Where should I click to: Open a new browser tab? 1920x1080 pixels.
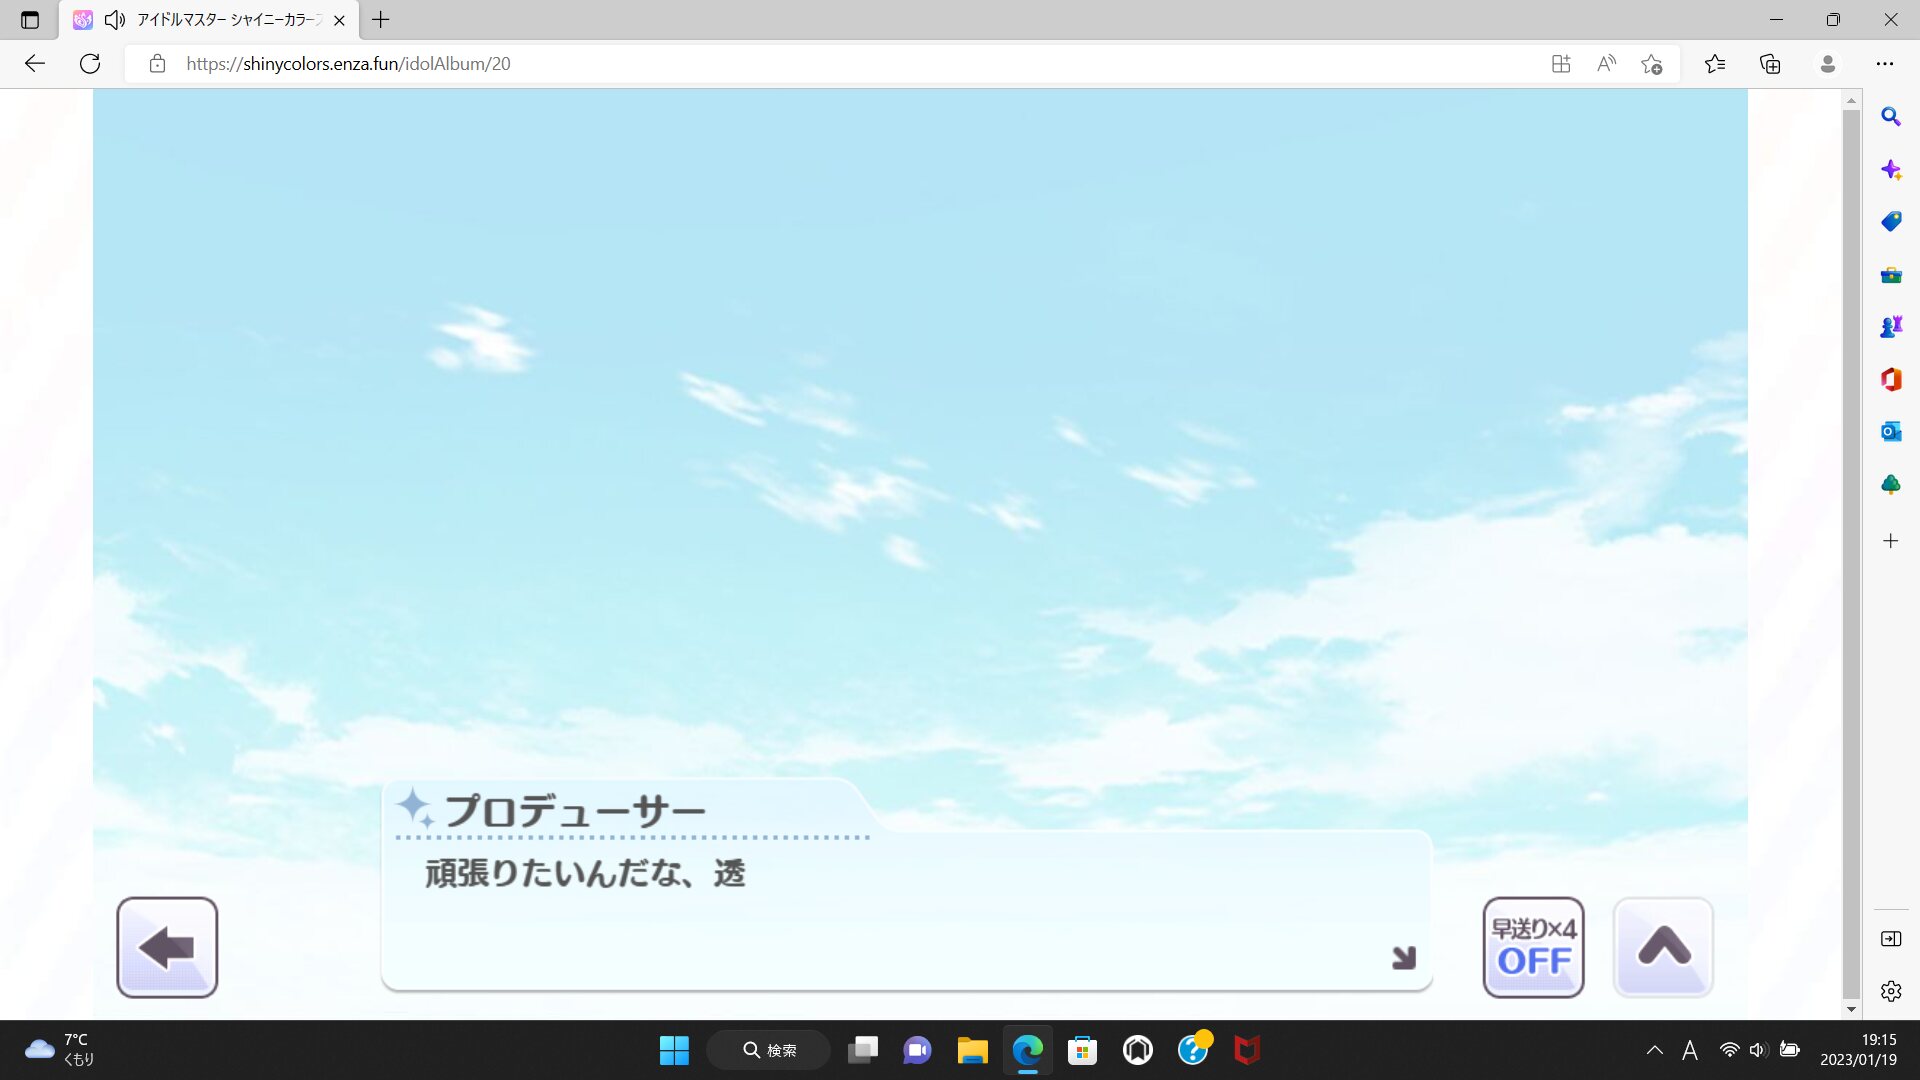381,20
